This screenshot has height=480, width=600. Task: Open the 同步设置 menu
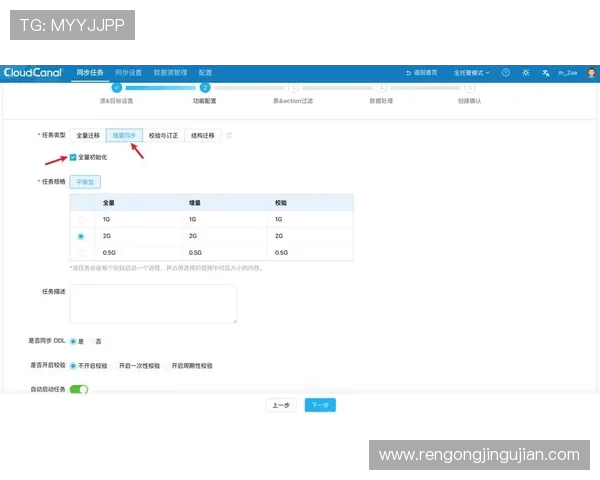128,73
